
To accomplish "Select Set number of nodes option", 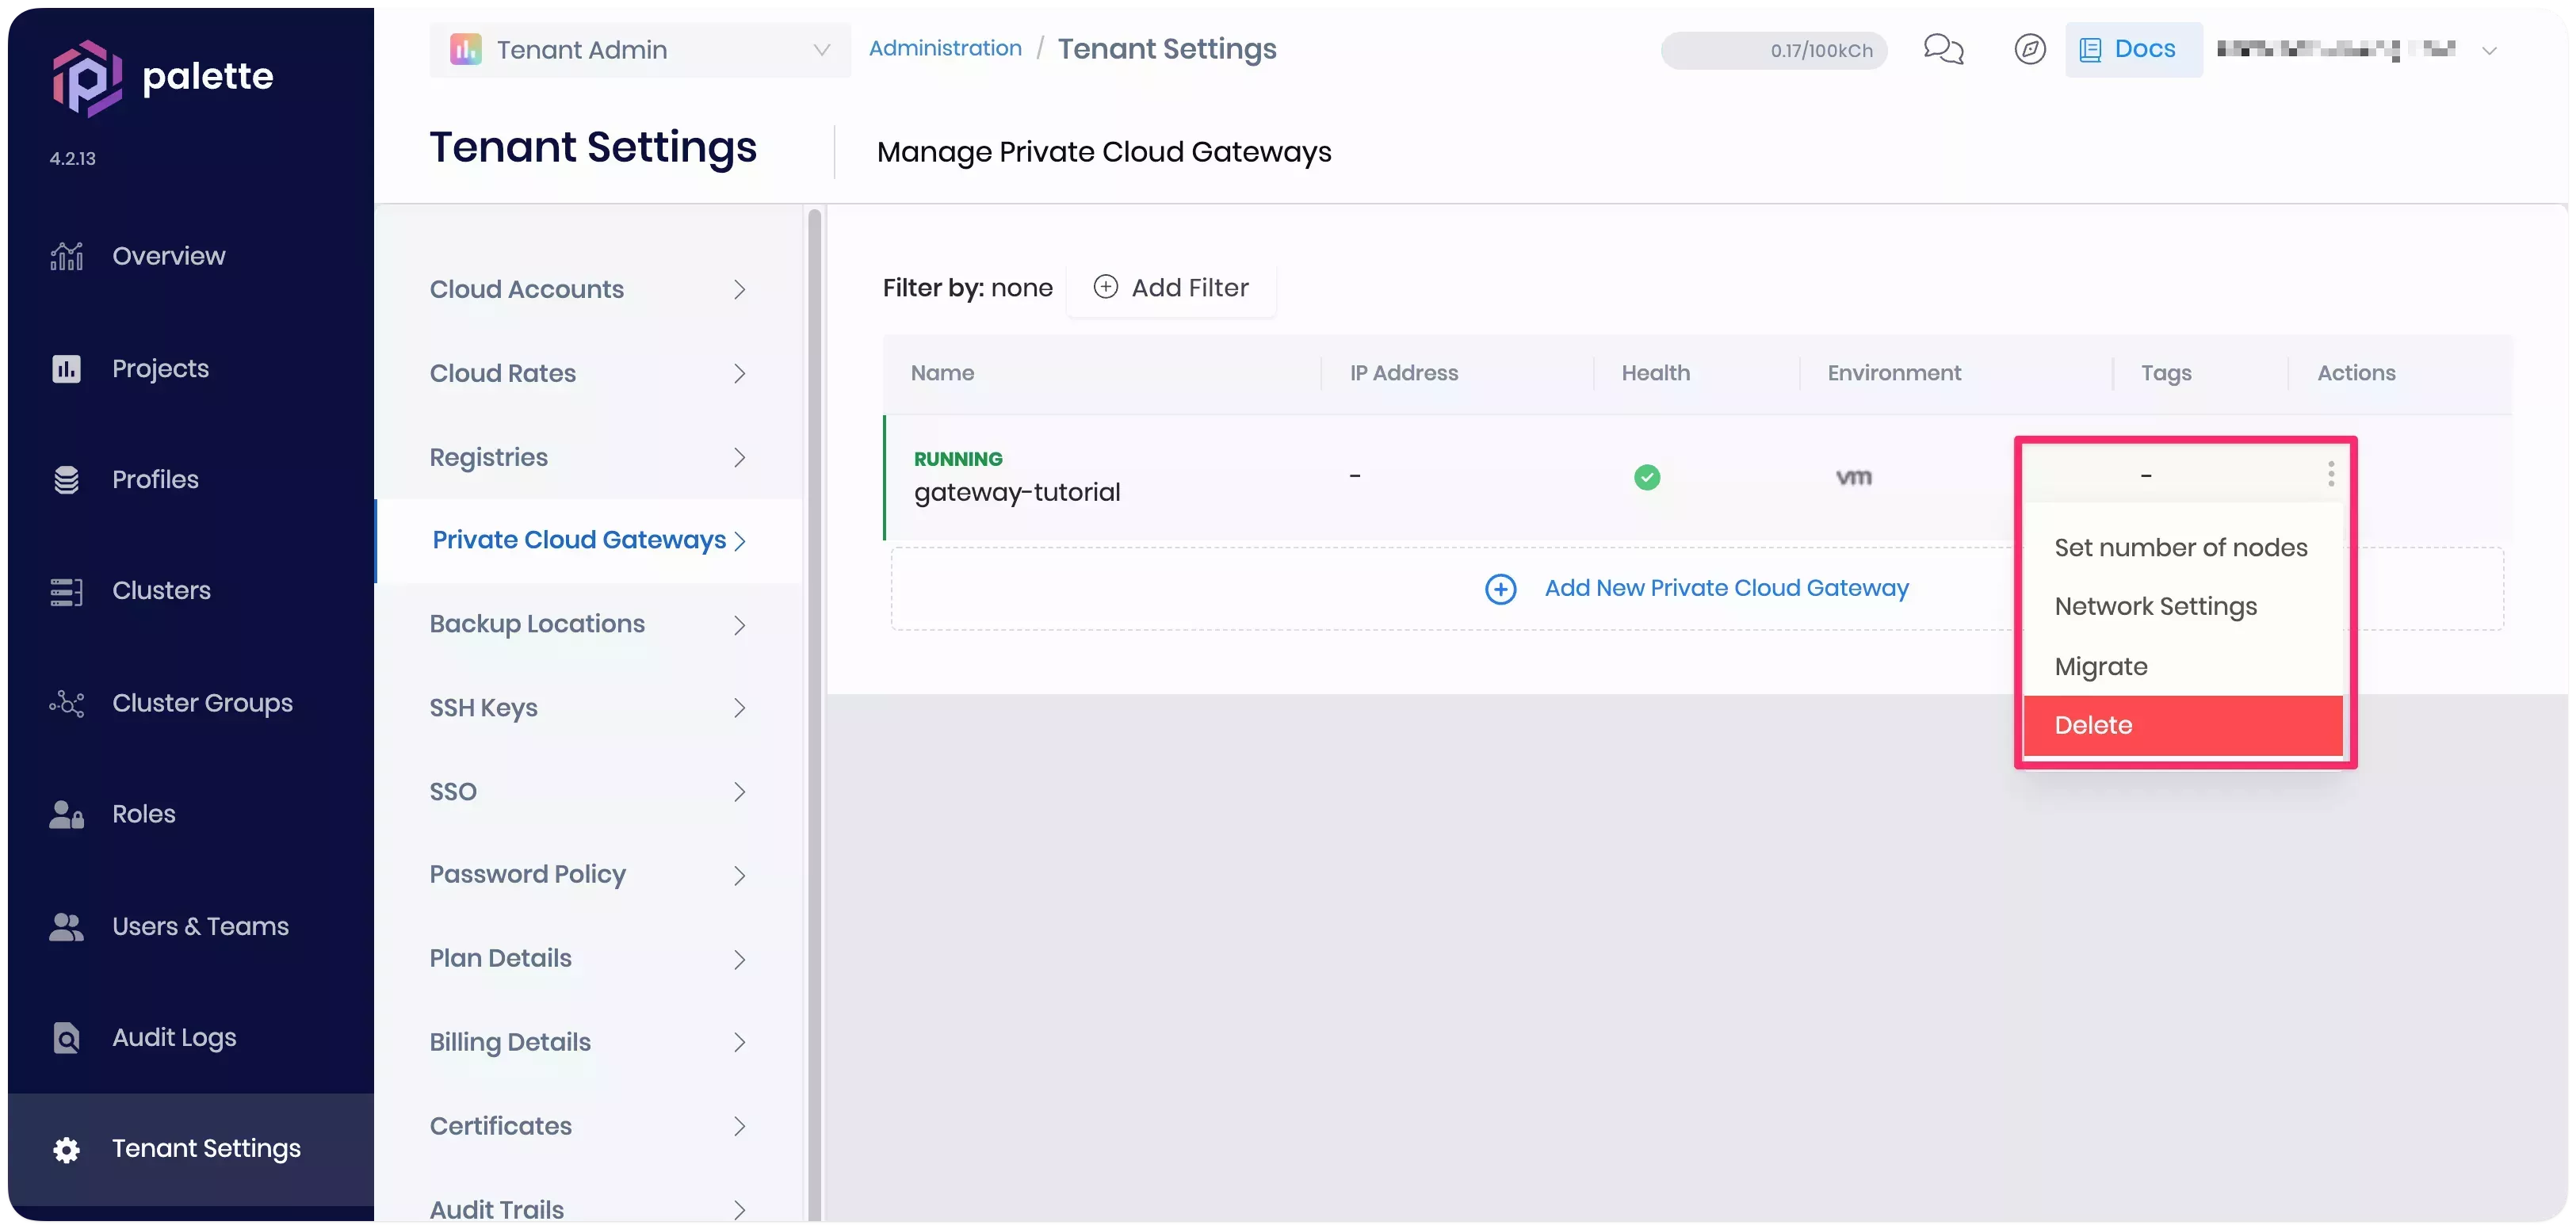I will (2180, 547).
